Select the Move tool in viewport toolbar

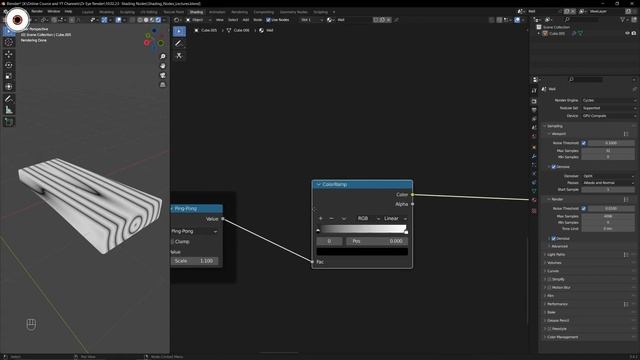[9, 54]
